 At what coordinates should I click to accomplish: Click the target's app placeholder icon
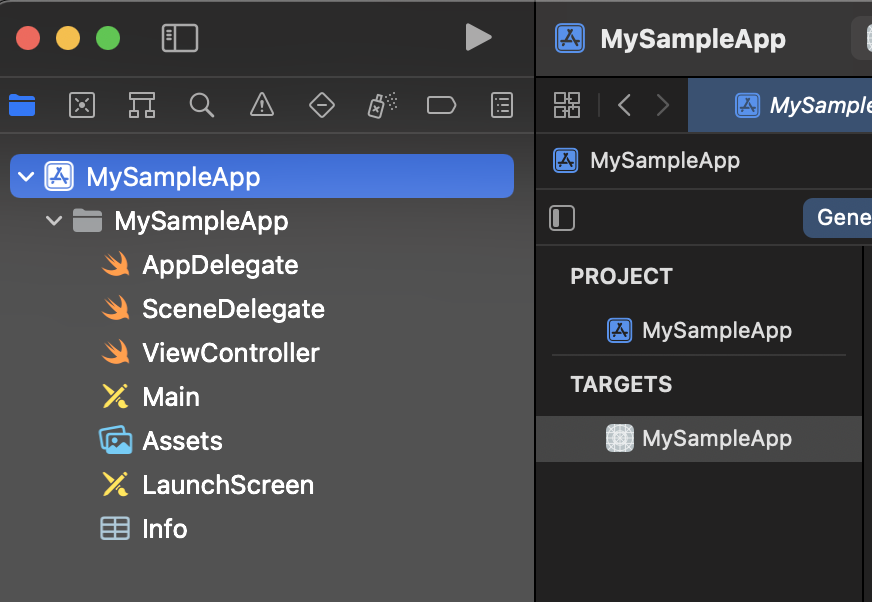620,438
